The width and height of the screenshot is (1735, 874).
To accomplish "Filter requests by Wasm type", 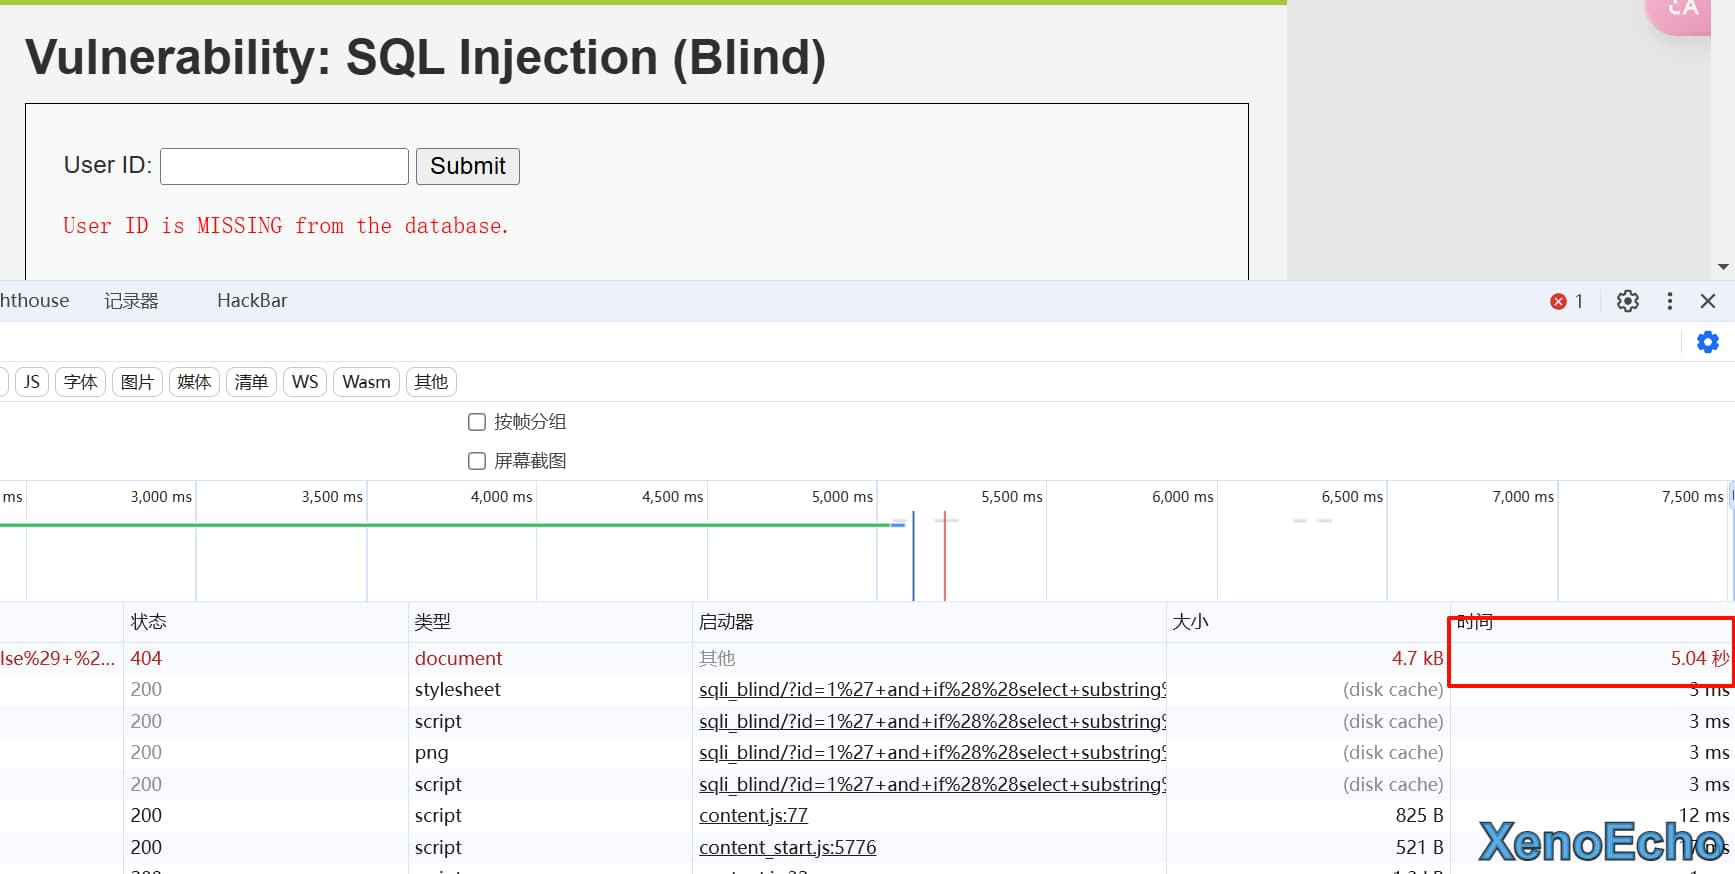I will [366, 382].
